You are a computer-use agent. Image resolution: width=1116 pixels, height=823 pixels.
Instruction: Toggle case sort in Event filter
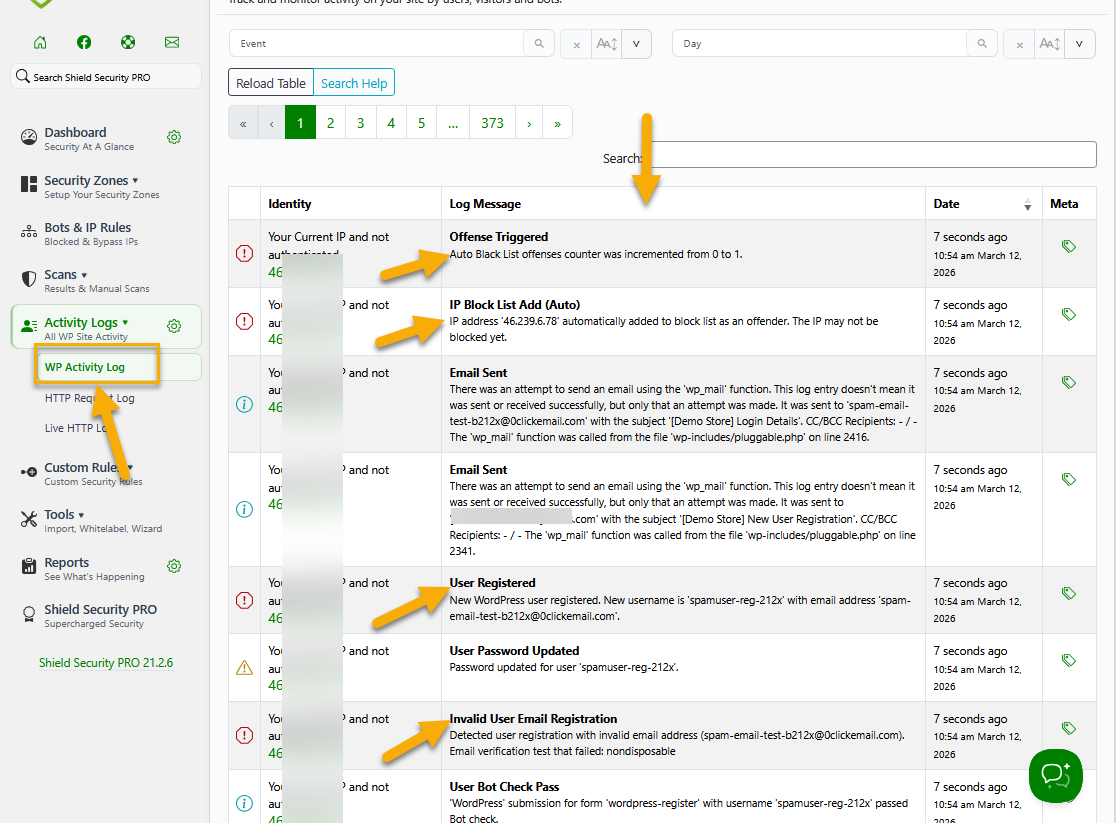tap(606, 44)
